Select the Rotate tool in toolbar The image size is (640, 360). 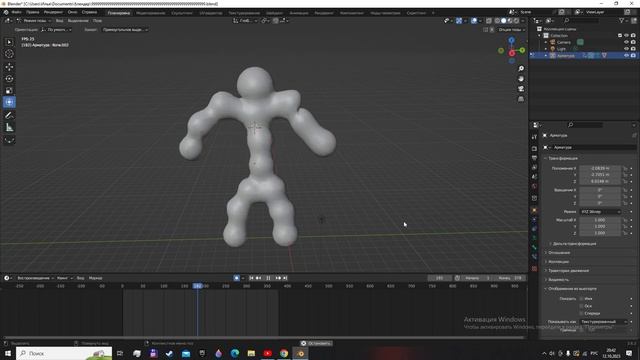click(9, 78)
